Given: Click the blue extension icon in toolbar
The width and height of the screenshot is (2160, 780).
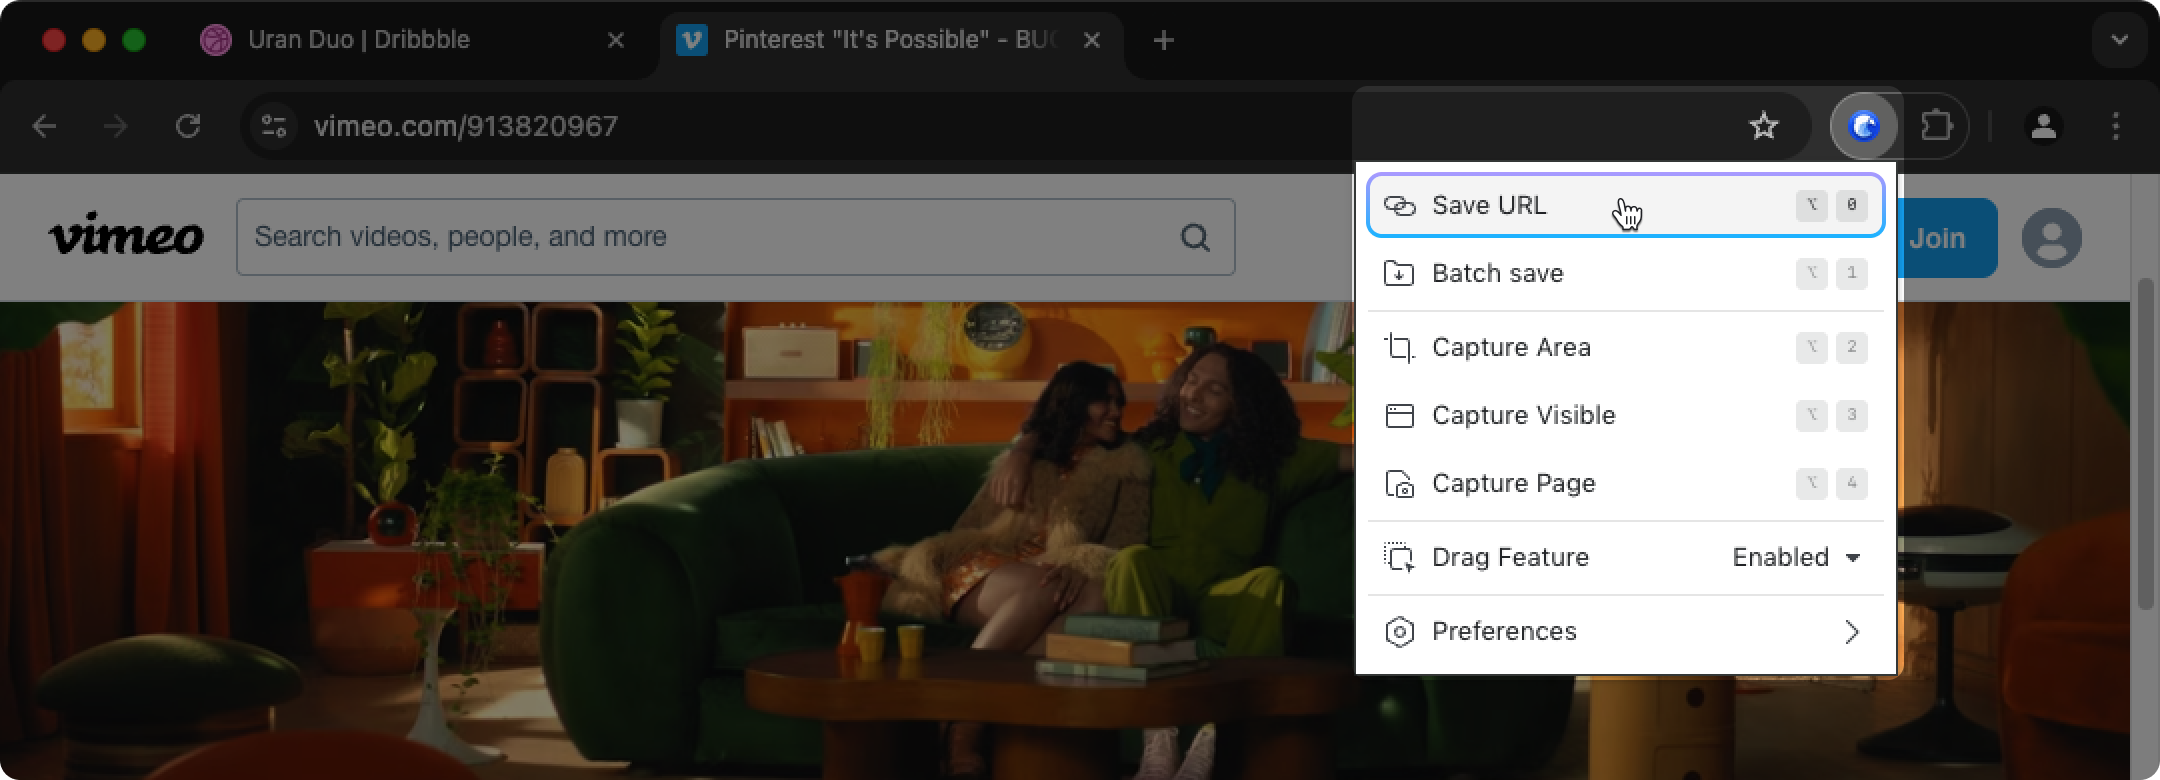Looking at the screenshot, I should 1863,126.
